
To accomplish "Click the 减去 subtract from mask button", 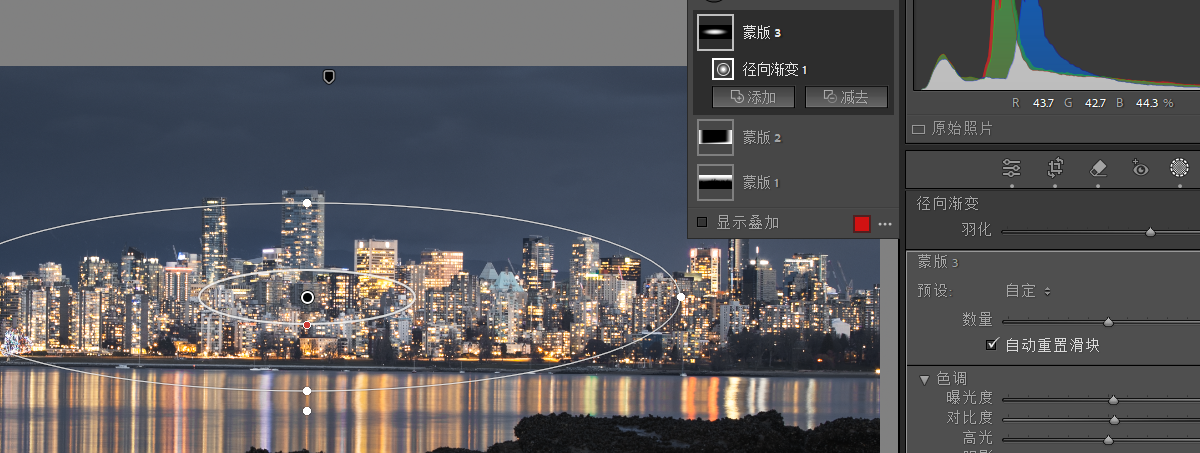I will pyautogui.click(x=846, y=97).
